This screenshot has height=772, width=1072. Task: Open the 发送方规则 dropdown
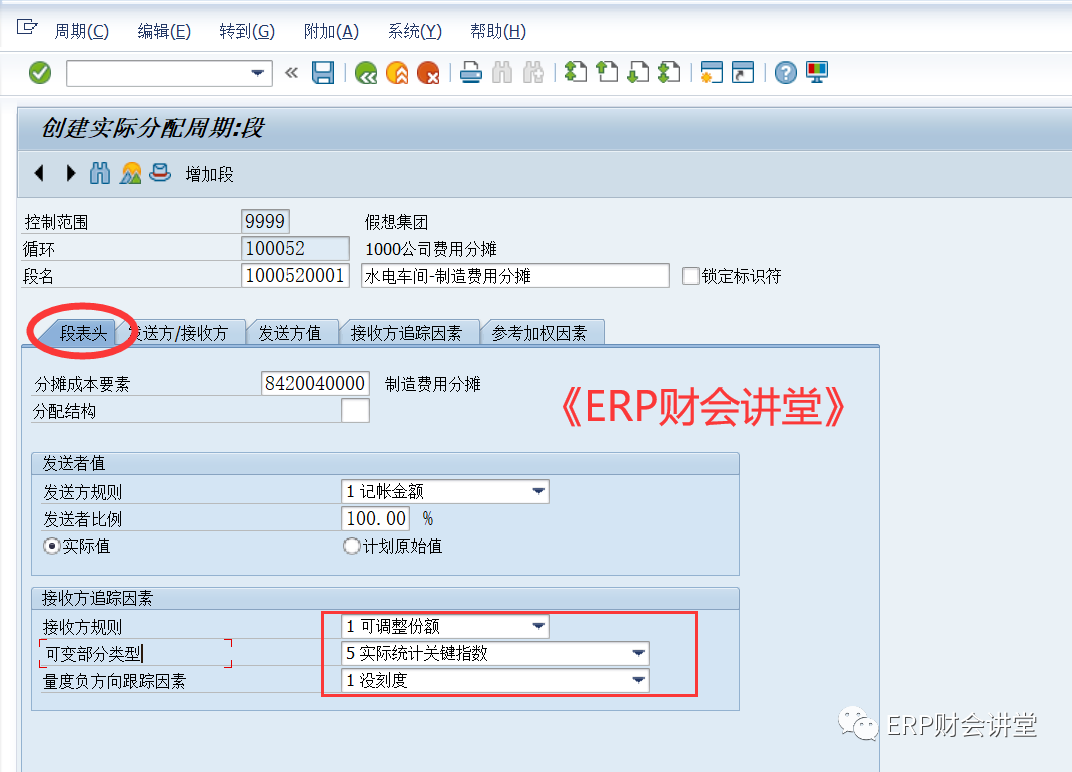539,491
